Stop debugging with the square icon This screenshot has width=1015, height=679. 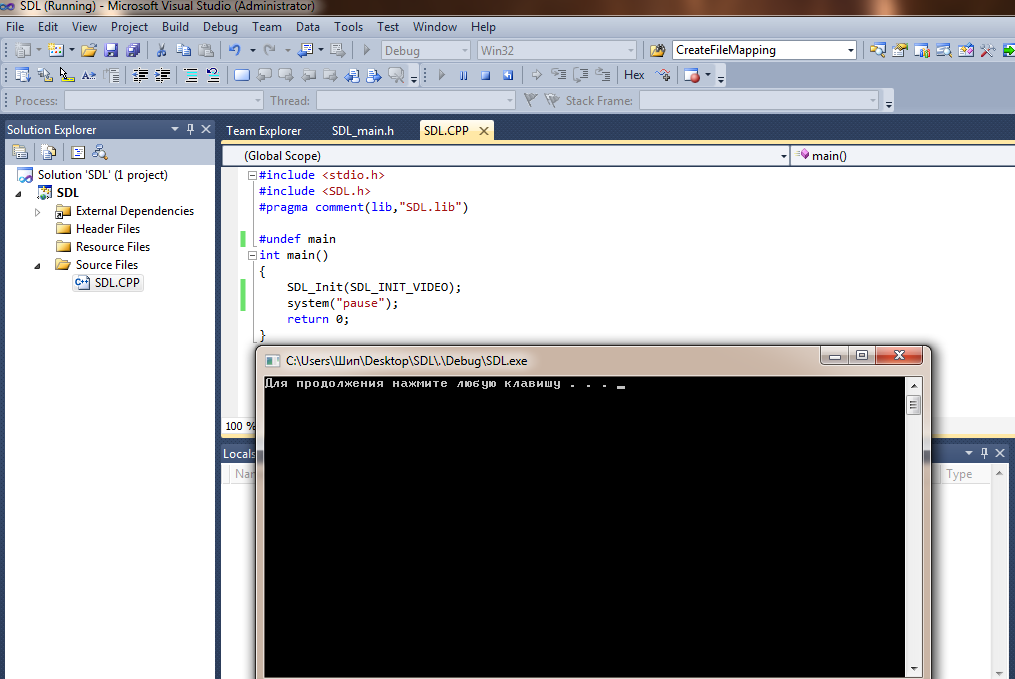pyautogui.click(x=485, y=75)
